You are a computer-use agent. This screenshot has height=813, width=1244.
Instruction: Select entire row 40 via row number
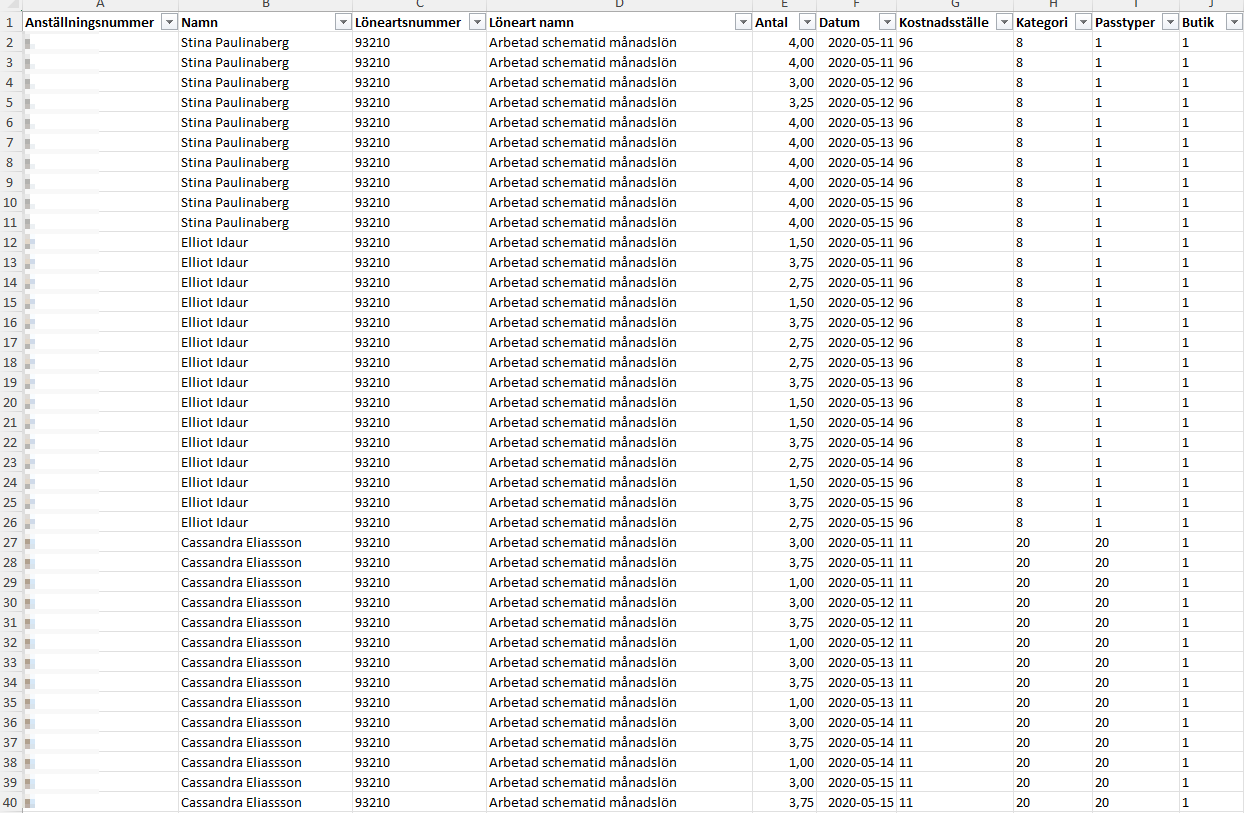pos(10,802)
